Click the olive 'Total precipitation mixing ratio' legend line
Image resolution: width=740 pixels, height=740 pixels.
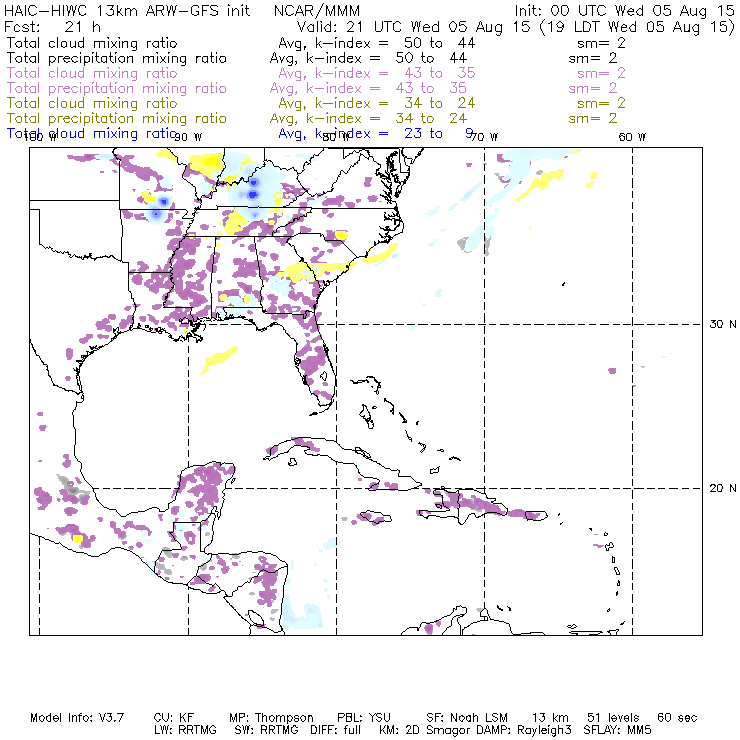pos(117,118)
